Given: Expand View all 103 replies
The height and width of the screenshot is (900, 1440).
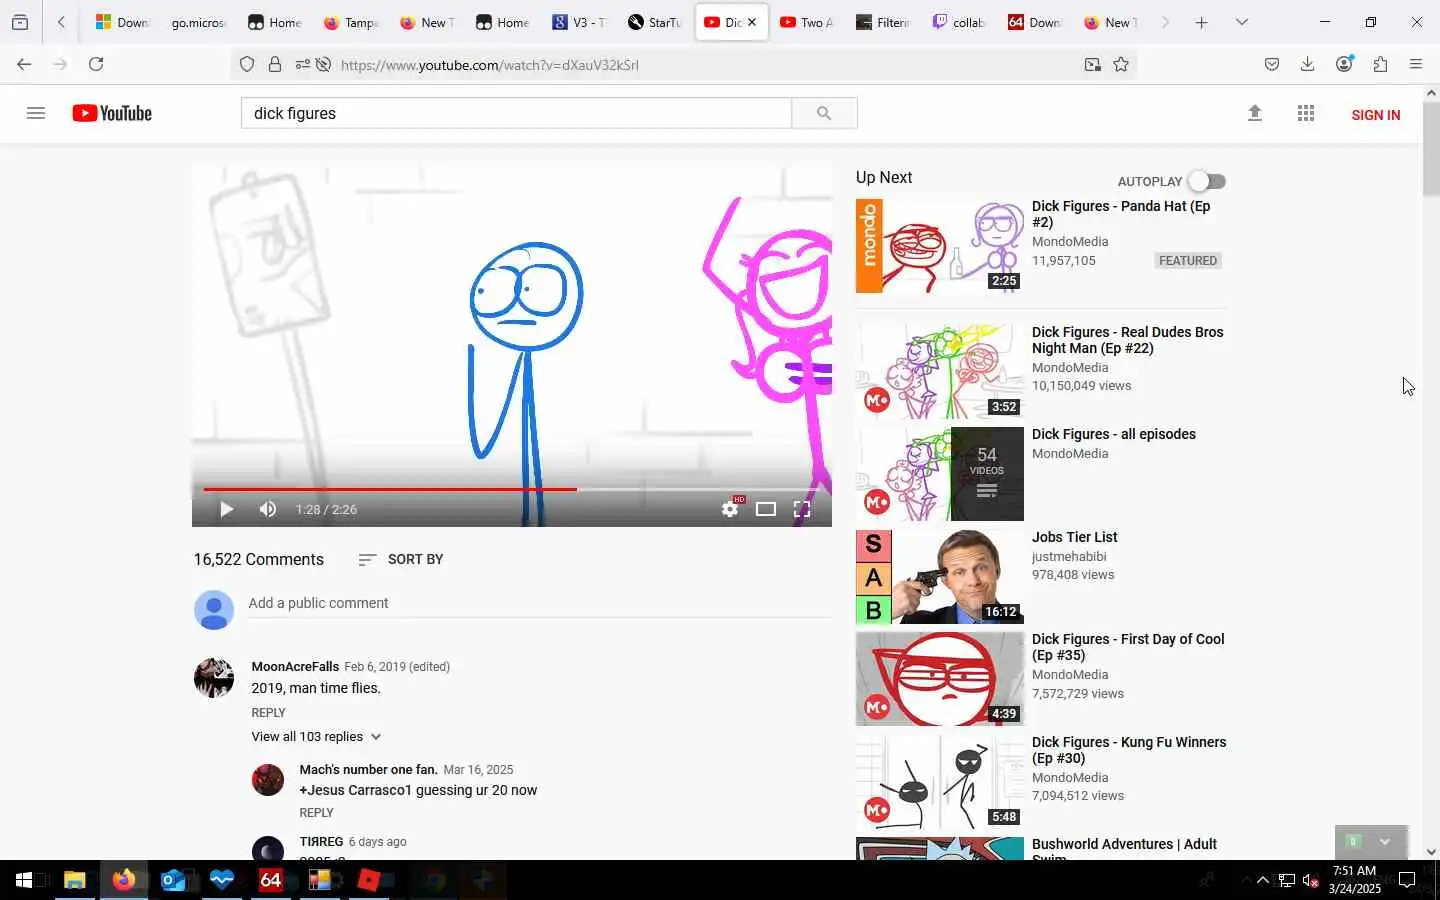Looking at the screenshot, I should 316,736.
